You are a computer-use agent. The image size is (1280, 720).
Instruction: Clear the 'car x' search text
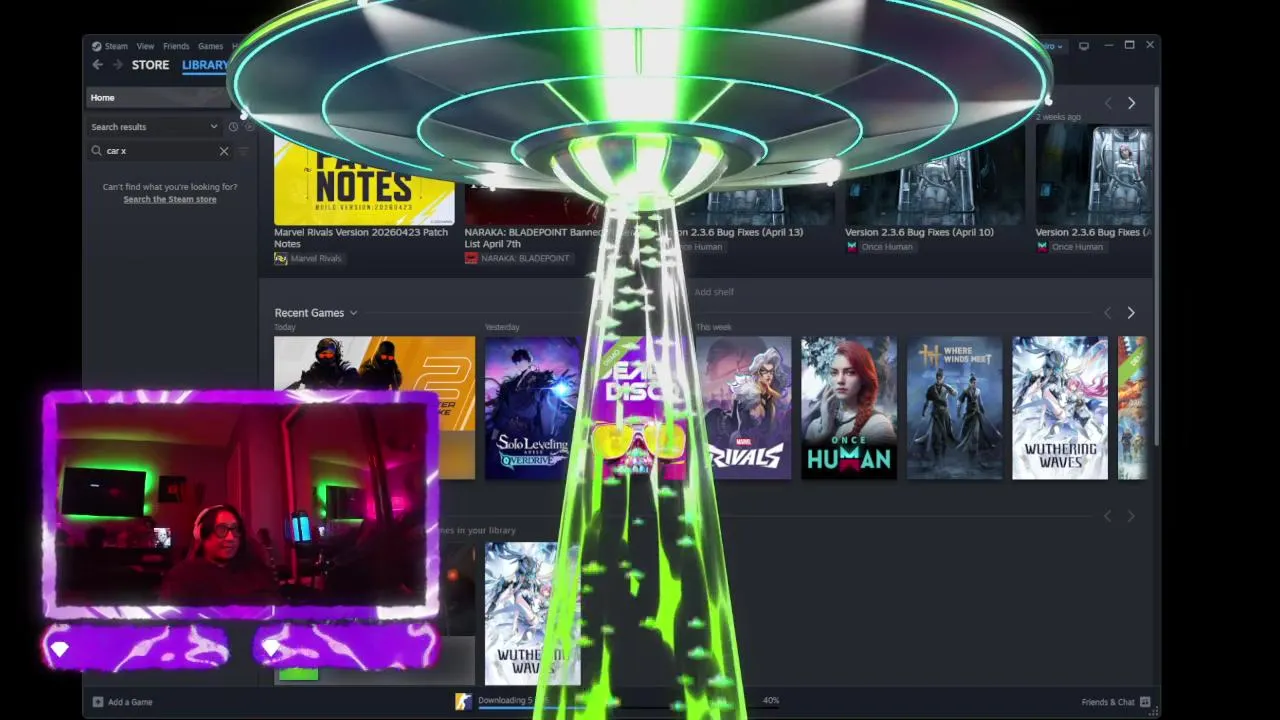[x=224, y=151]
